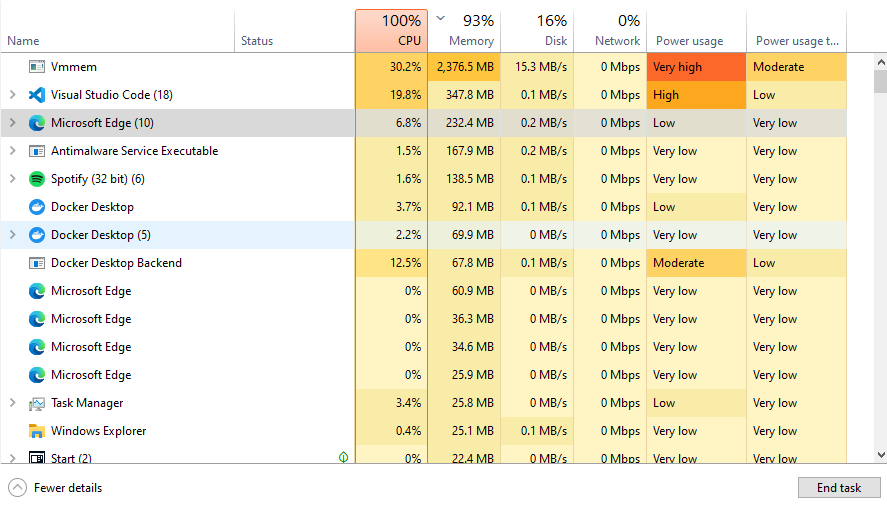Sort by the Memory column header
Screen dimensions: 887x510
(x=464, y=32)
